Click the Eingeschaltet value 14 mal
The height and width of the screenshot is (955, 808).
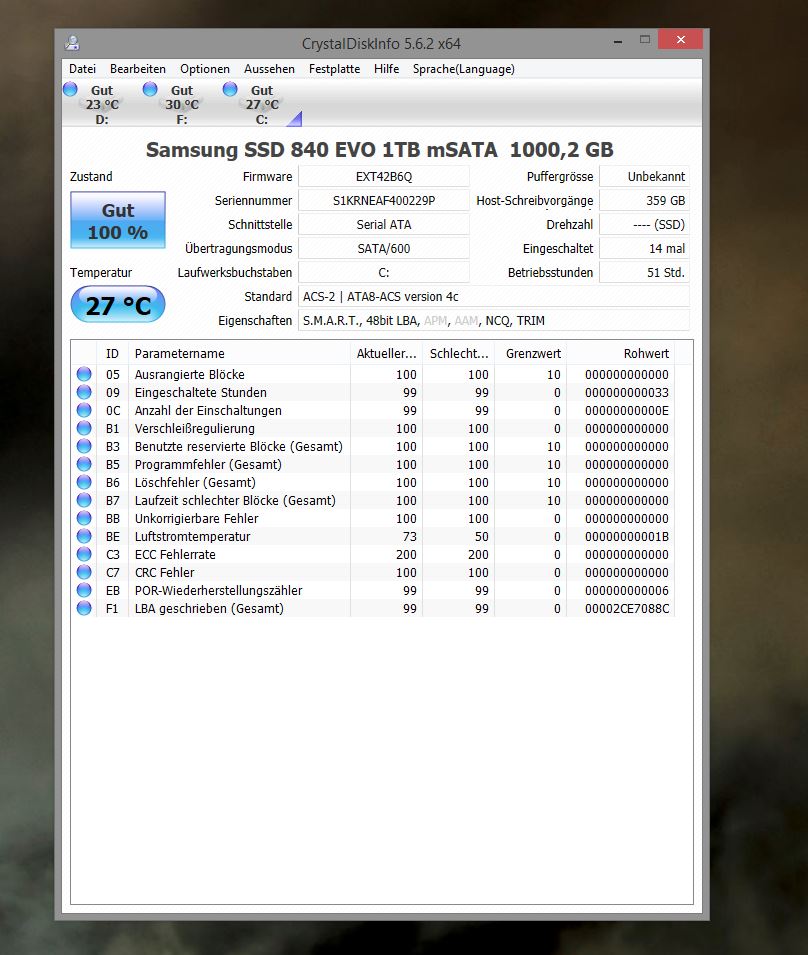coord(644,248)
